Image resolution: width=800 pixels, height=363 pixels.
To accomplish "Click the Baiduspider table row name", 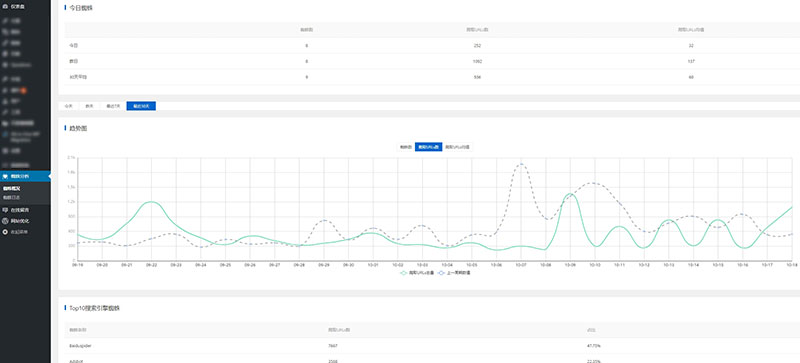I will pos(81,346).
